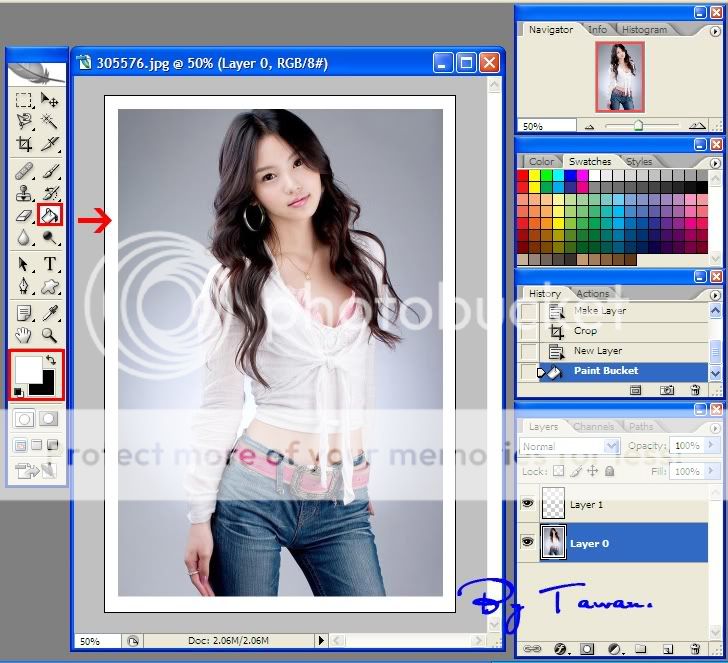The image size is (728, 663).
Task: Delete layer using Layers panel trash icon
Action: point(695,649)
